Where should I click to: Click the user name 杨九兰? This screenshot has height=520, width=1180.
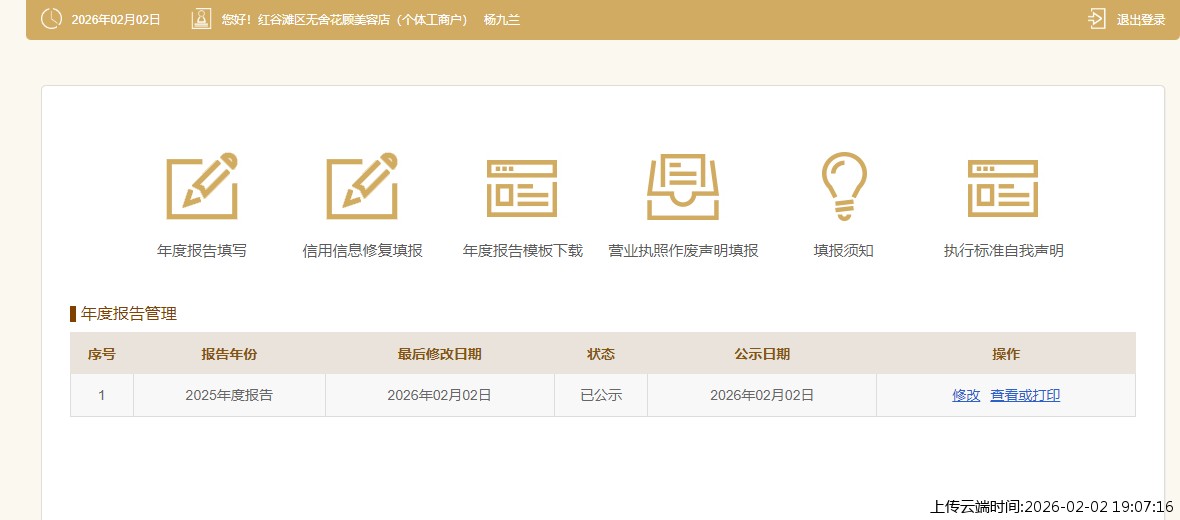click(x=502, y=20)
